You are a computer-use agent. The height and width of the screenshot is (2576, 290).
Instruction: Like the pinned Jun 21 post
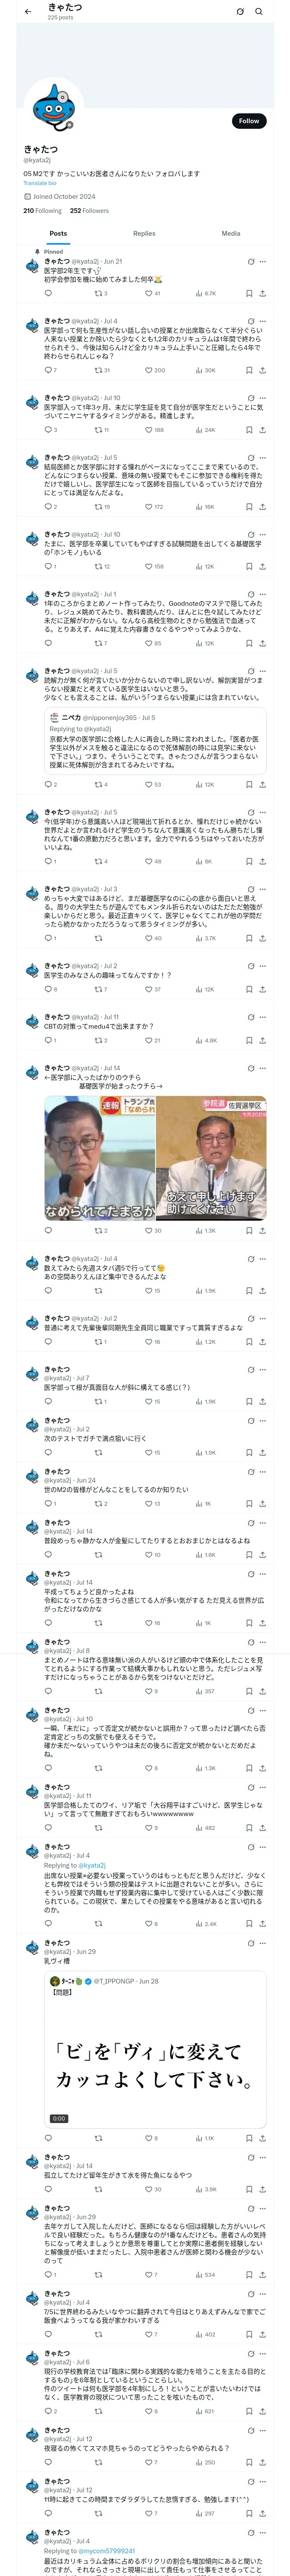click(152, 293)
